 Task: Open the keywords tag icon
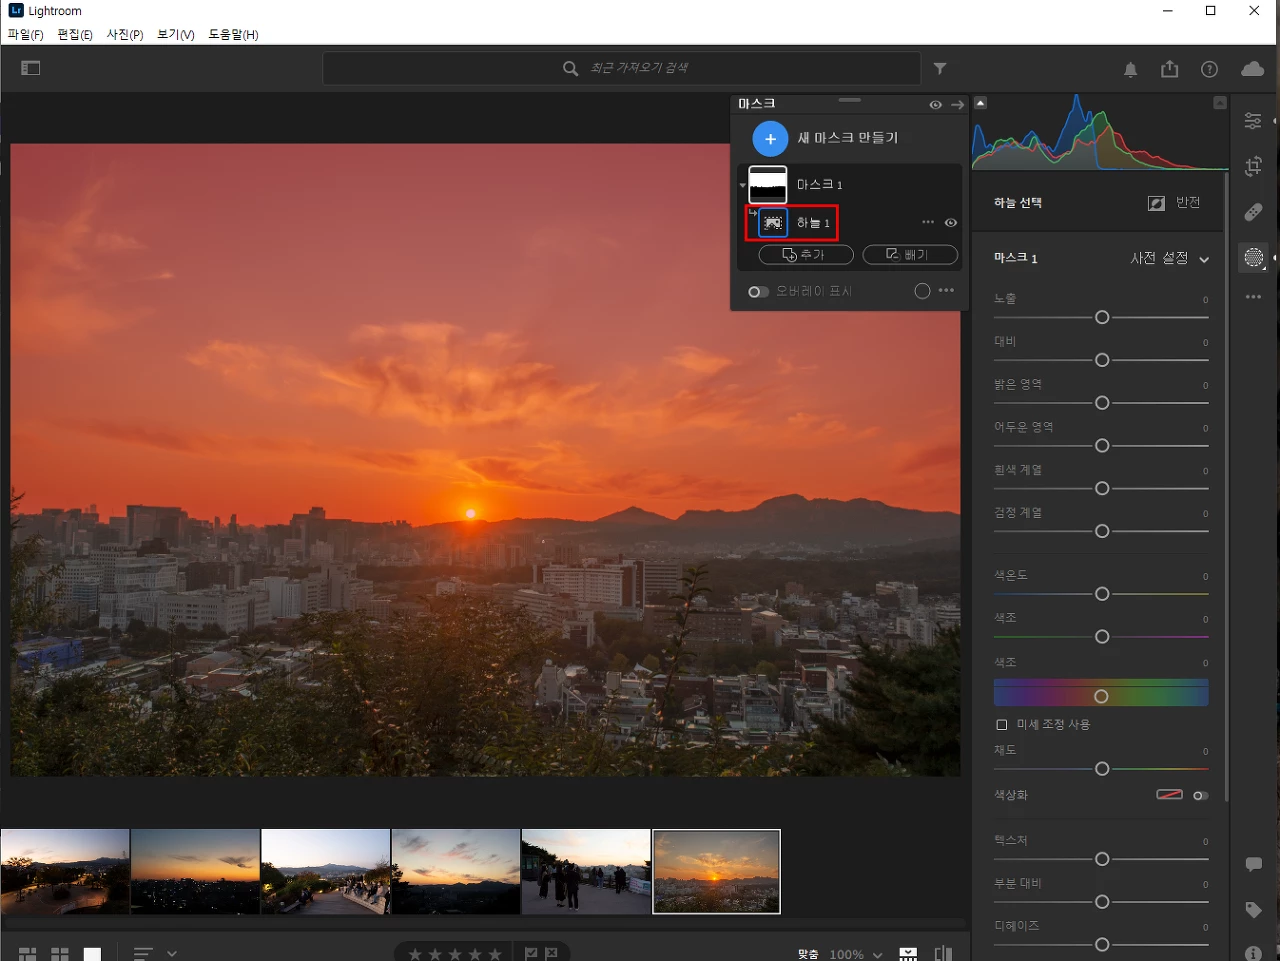(1253, 909)
